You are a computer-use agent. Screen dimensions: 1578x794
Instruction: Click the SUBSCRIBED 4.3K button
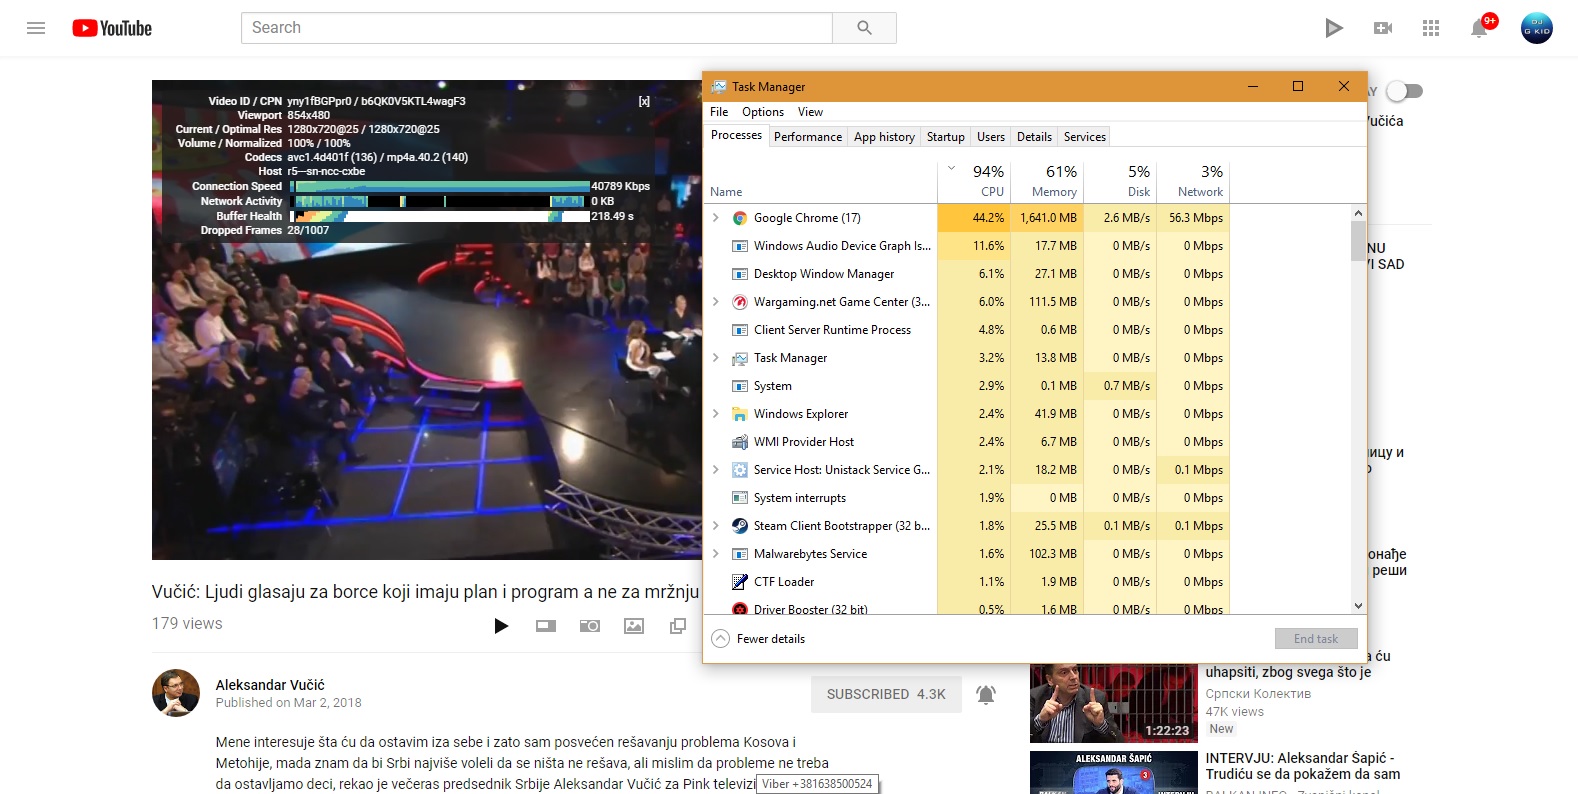886,694
